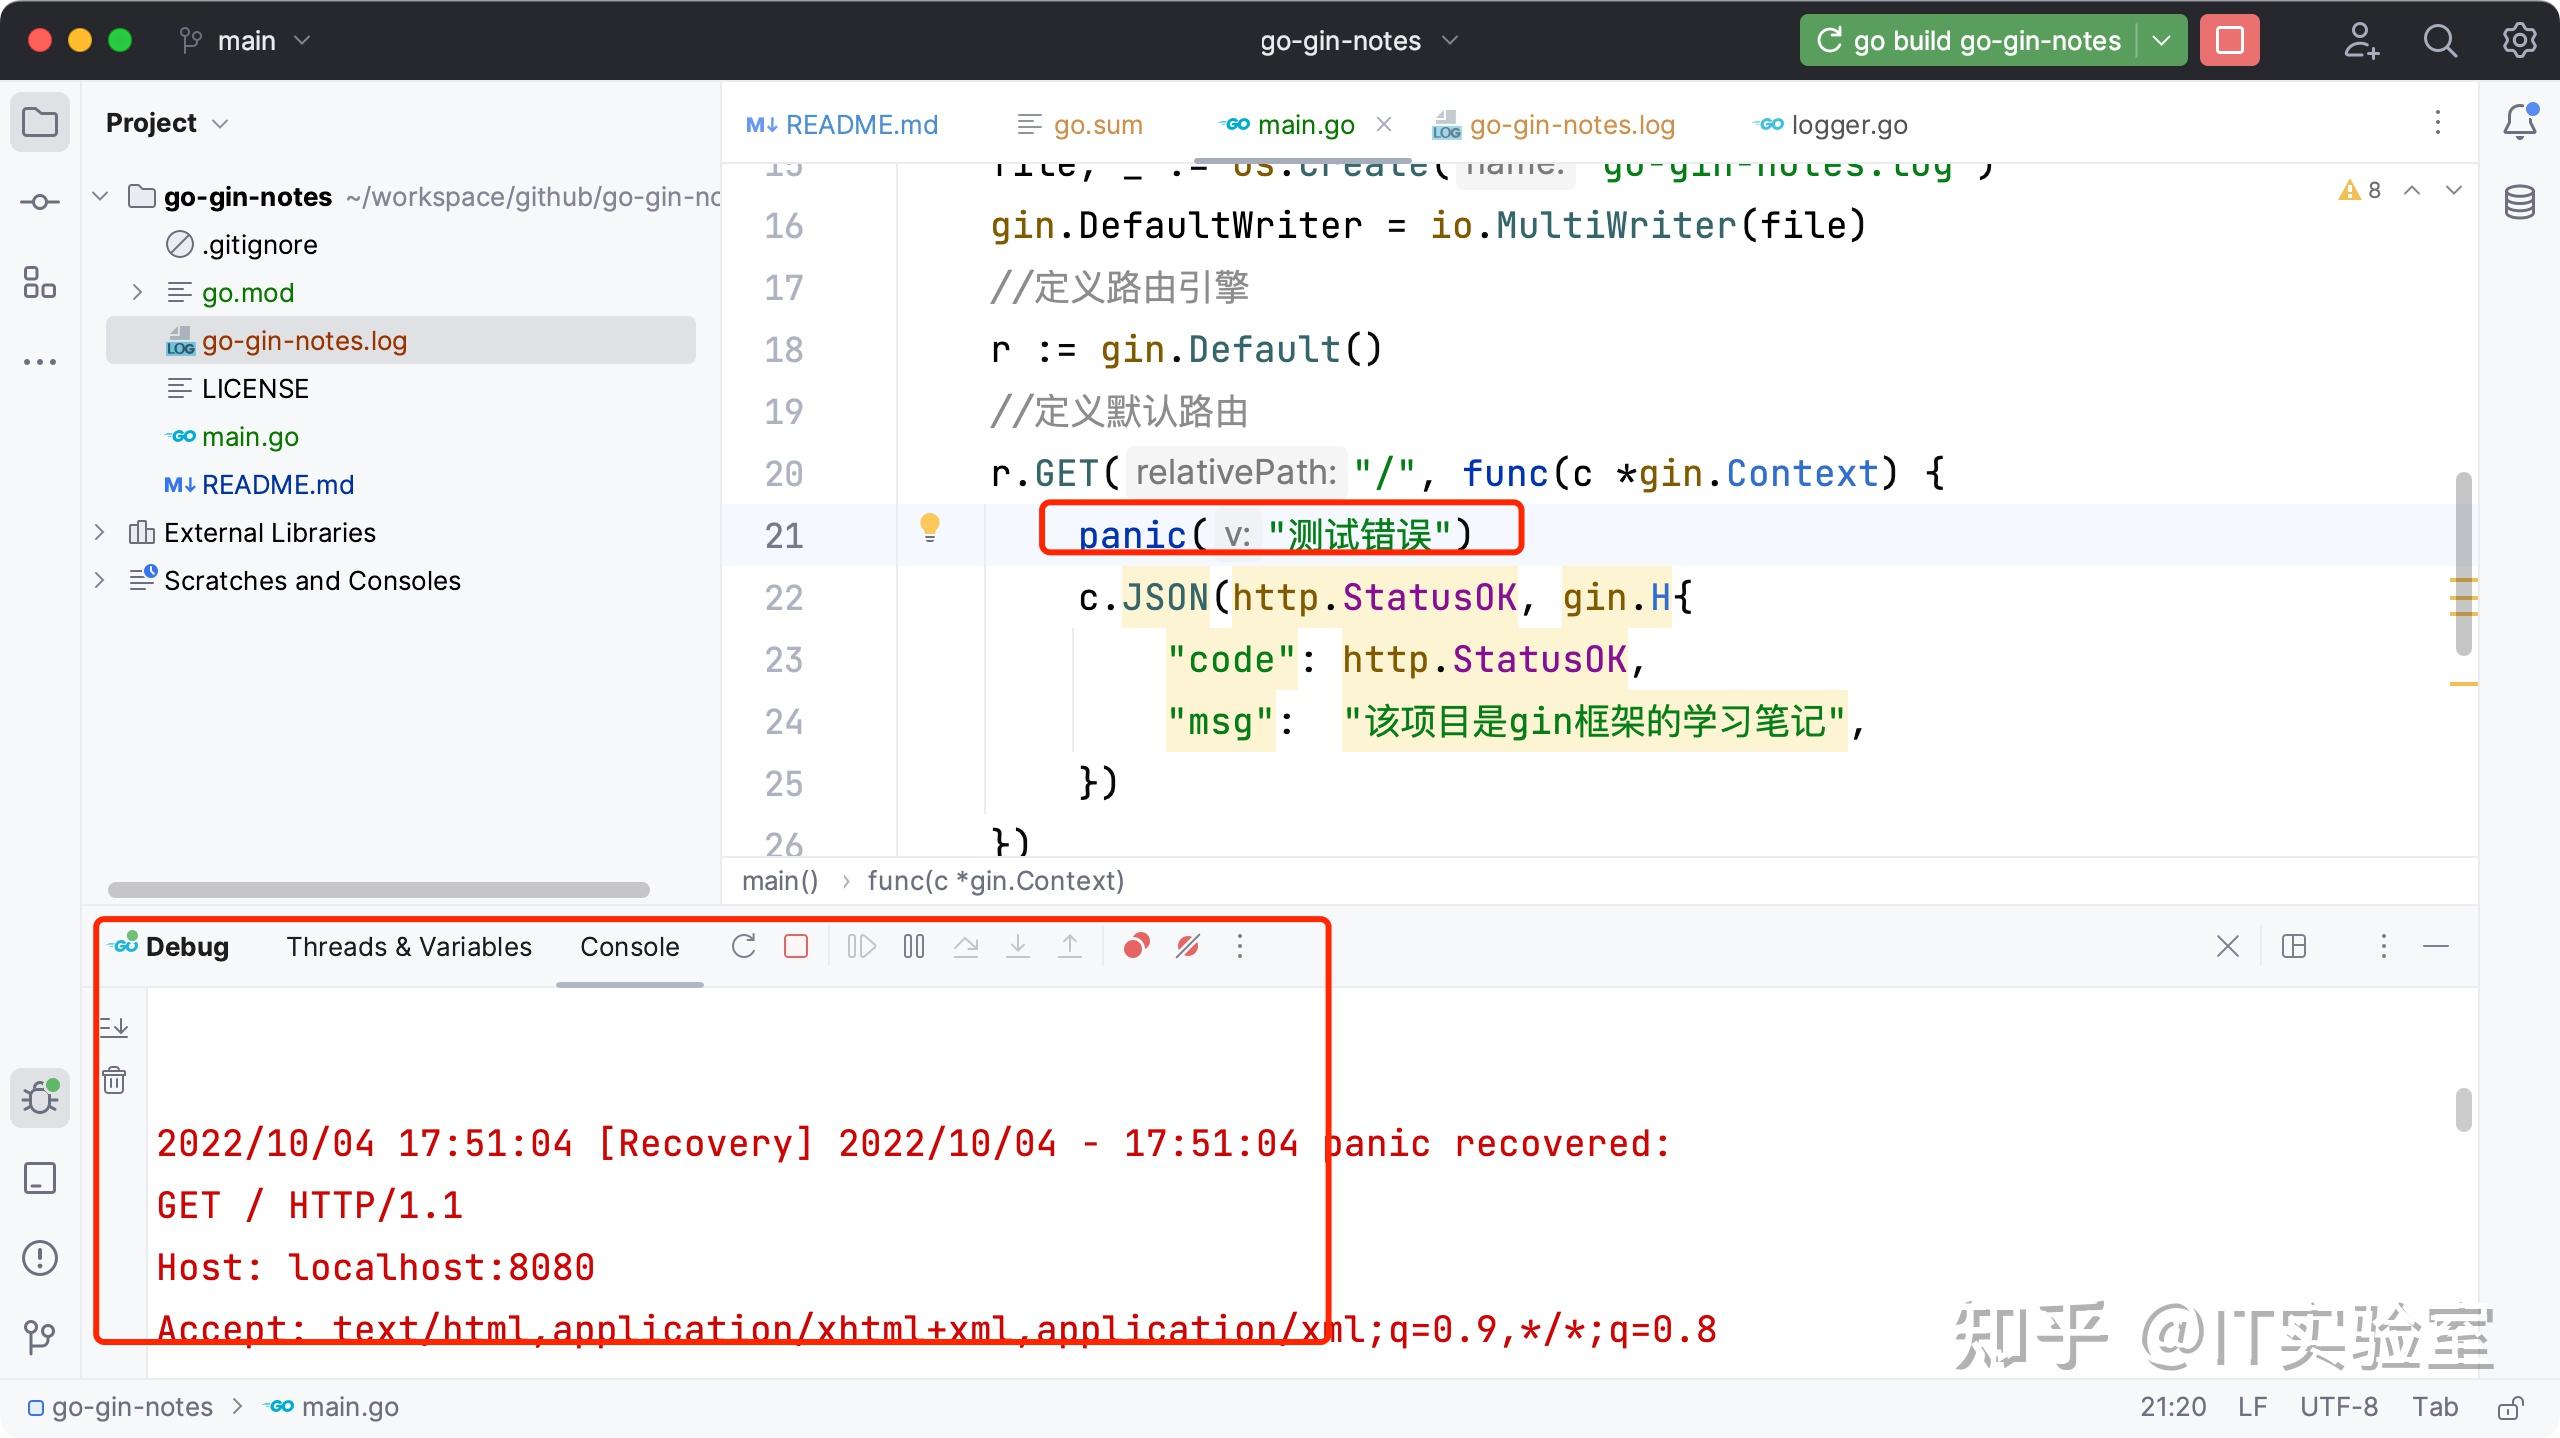
Task: Toggle scroll to end in console
Action: pos(114,1026)
